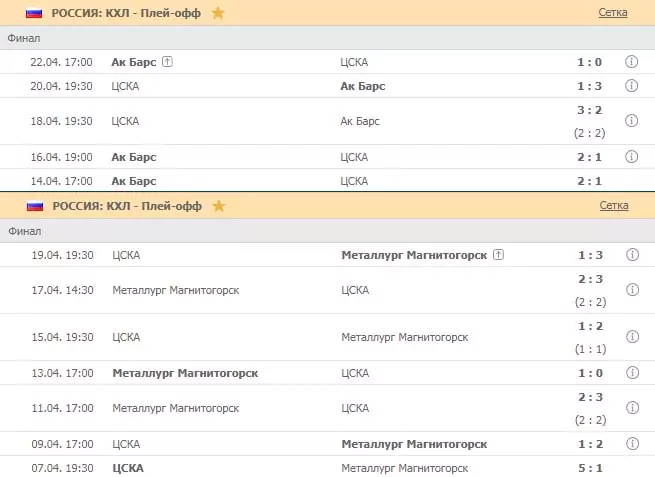Open info icon for 13.04 Металлург–ЦСКА match
This screenshot has height=477, width=655.
632,373
